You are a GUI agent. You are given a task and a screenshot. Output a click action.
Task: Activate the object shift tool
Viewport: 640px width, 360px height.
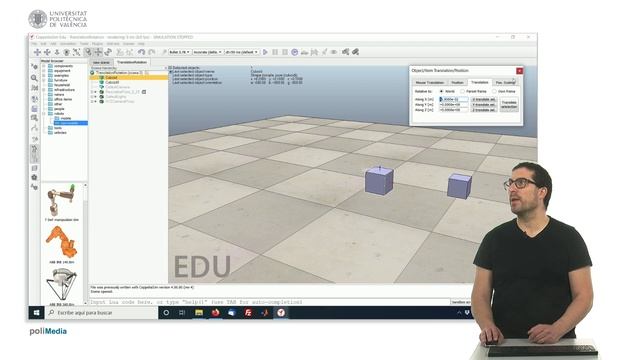pos(98,52)
